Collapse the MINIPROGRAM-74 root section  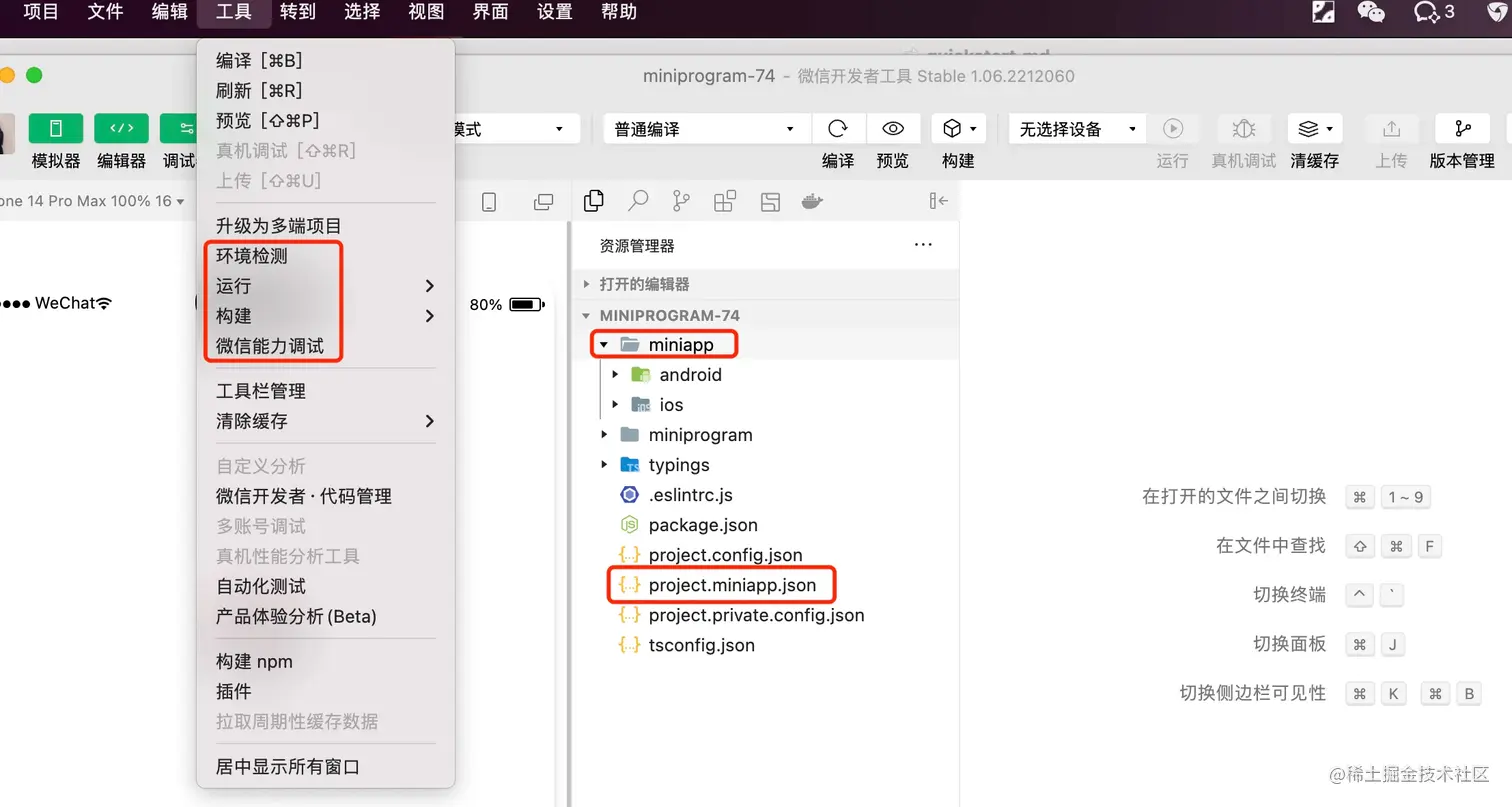coord(766,315)
